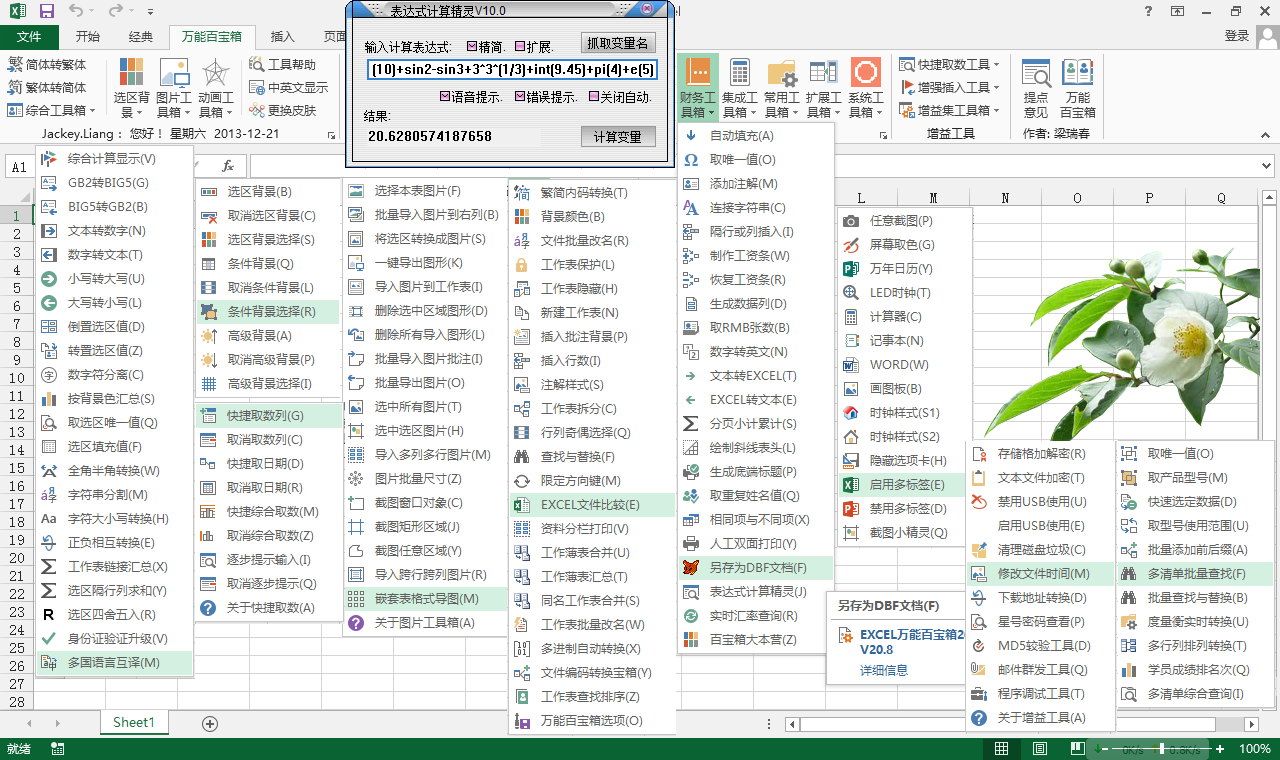Choose 屏幕取色 color picker entry
This screenshot has height=760, width=1280.
(x=905, y=244)
